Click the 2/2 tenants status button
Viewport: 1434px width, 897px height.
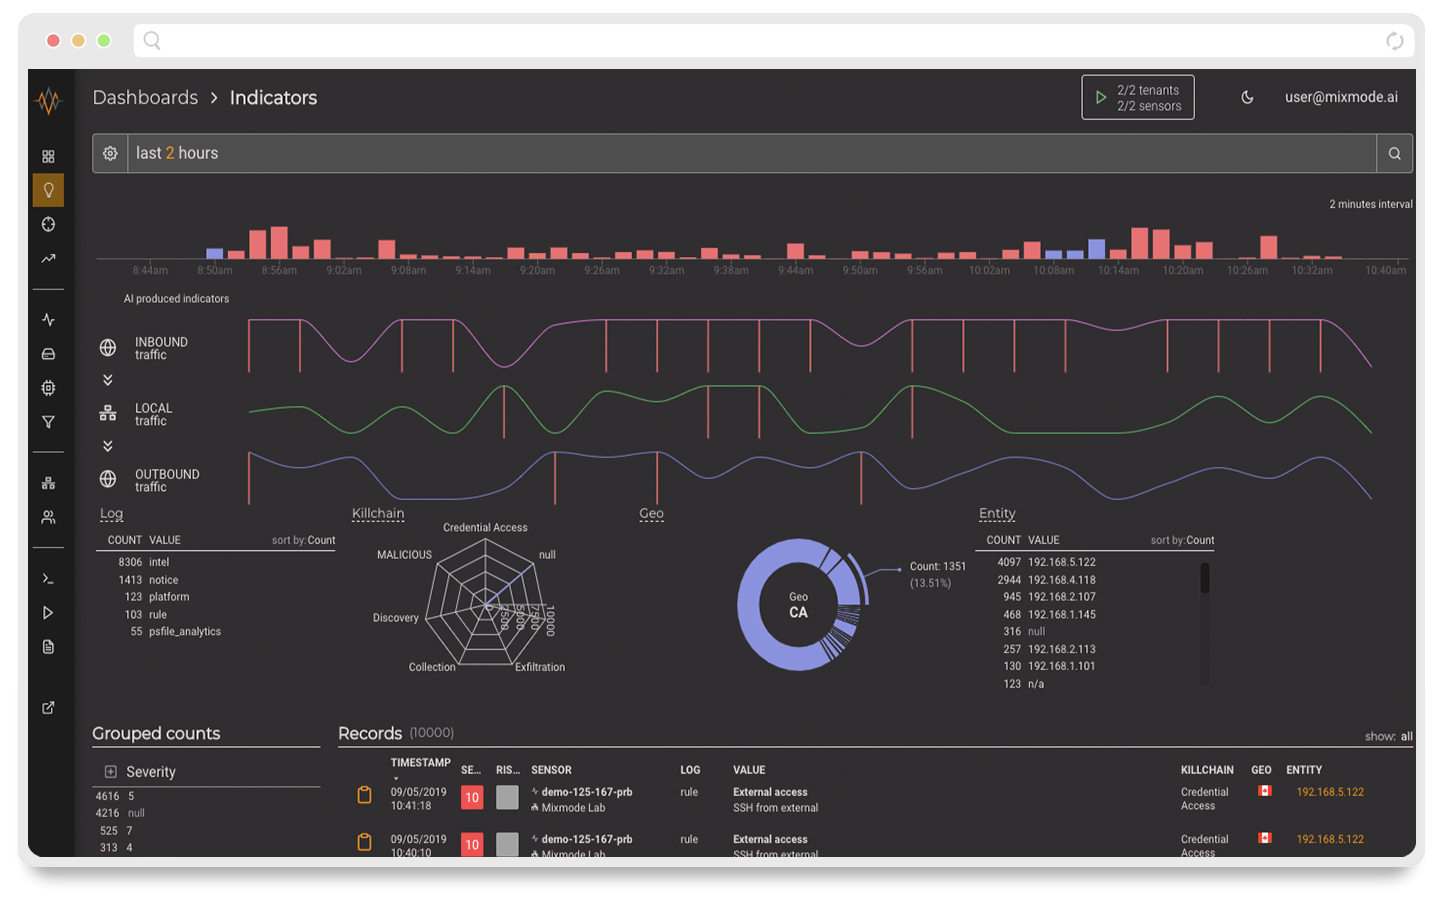point(1138,96)
